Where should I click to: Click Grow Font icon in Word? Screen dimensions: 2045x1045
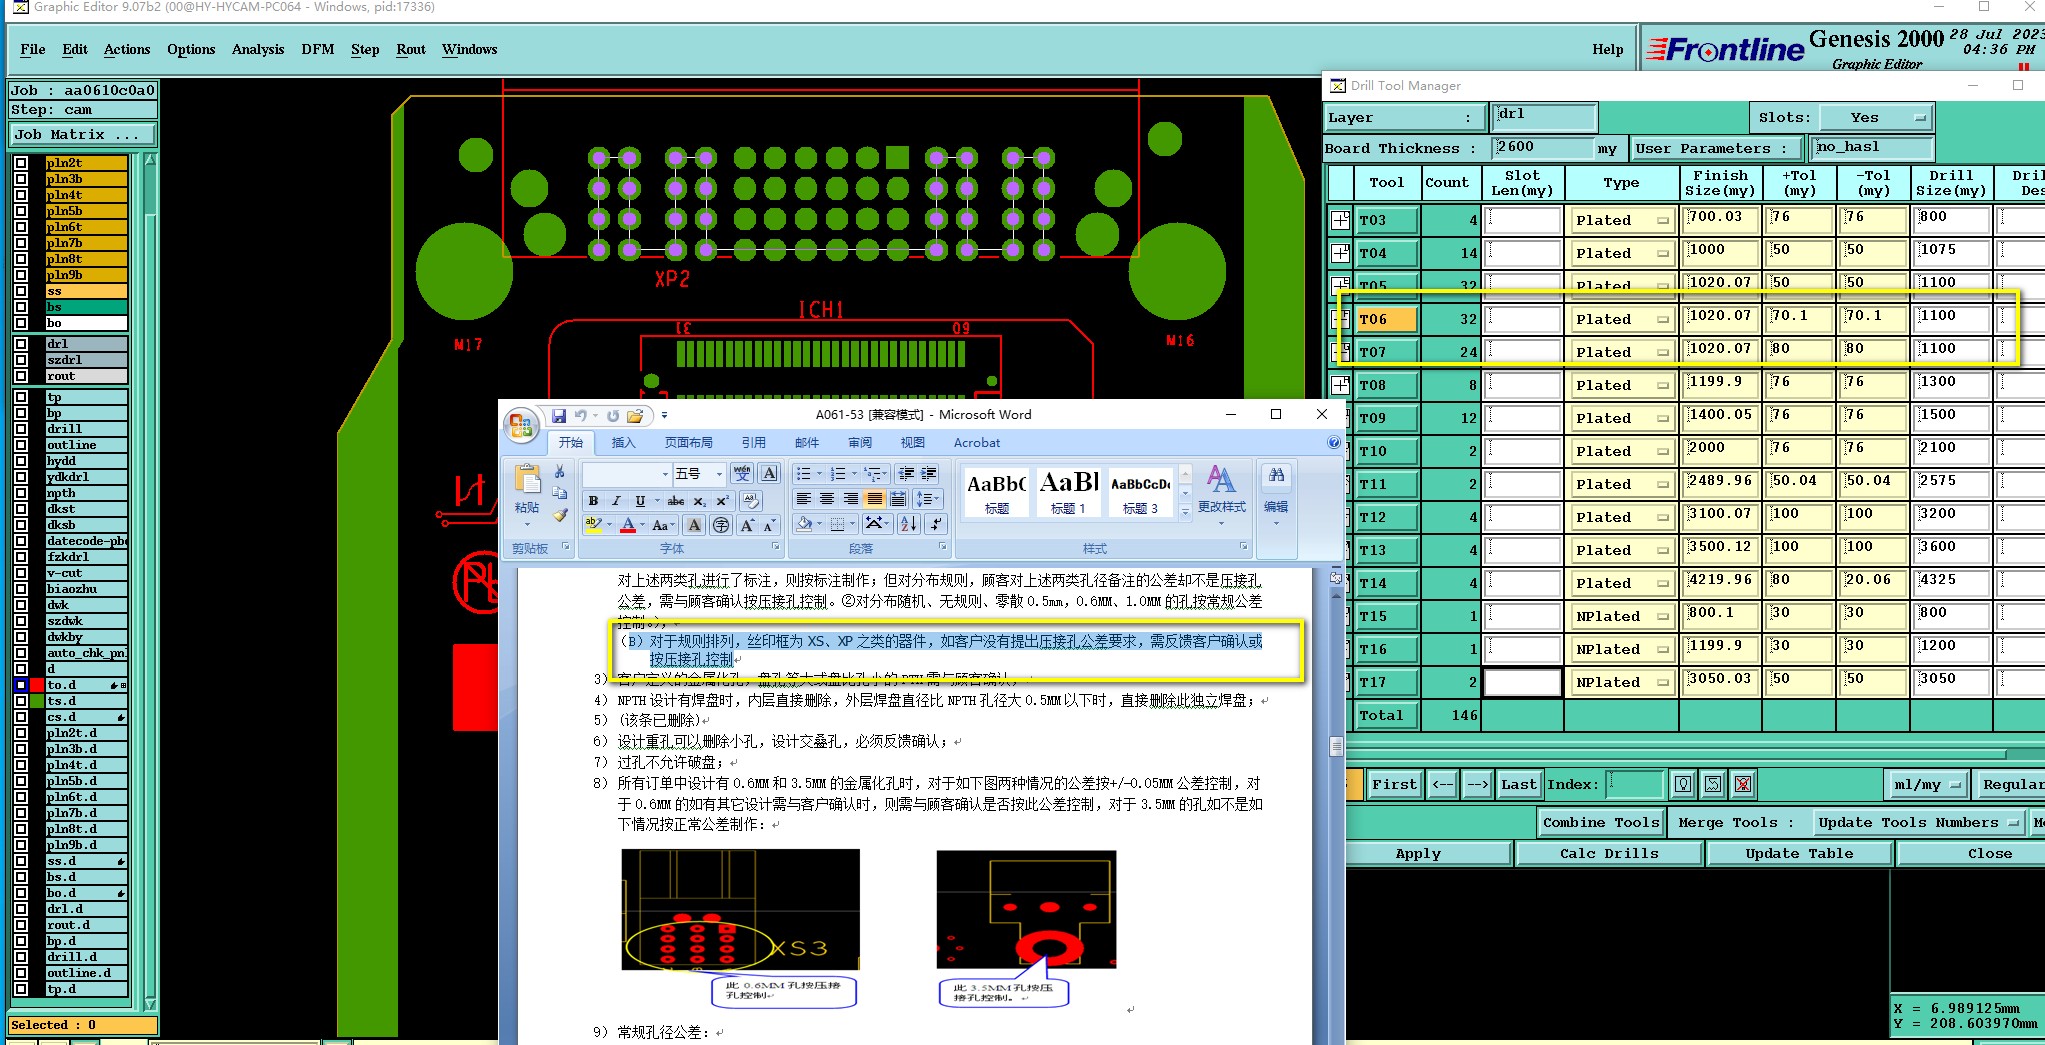(x=746, y=525)
